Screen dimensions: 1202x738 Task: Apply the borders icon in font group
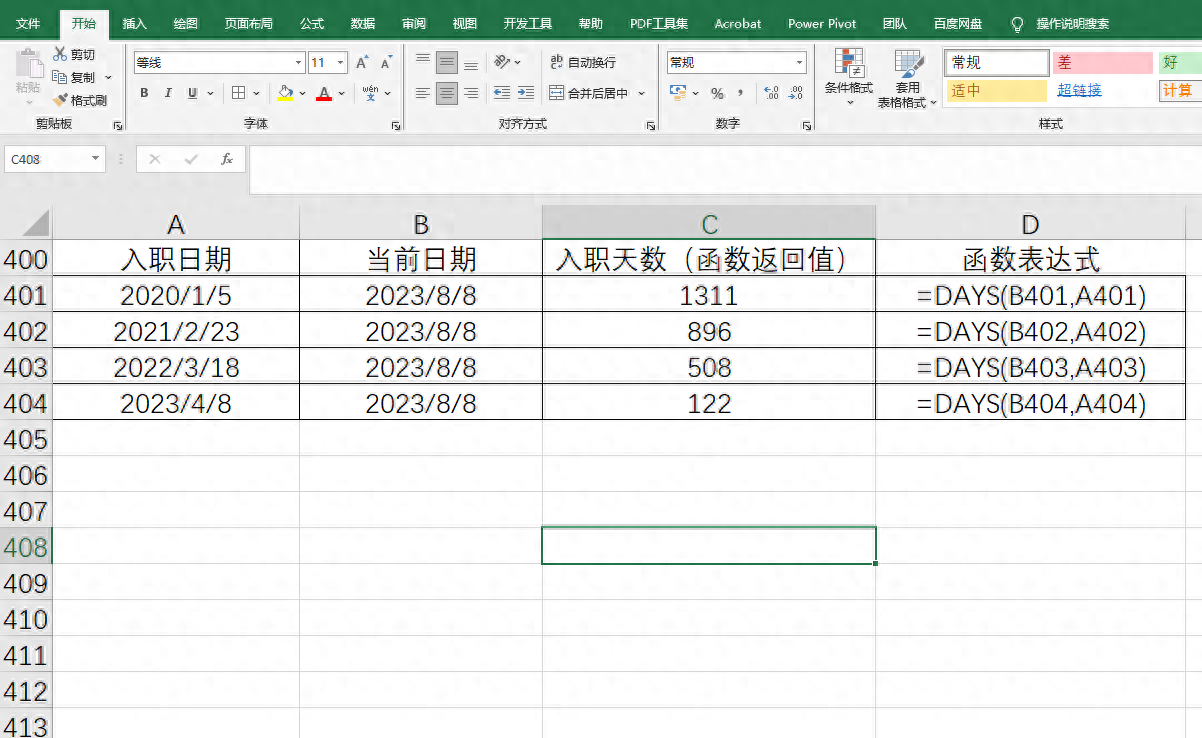[239, 93]
